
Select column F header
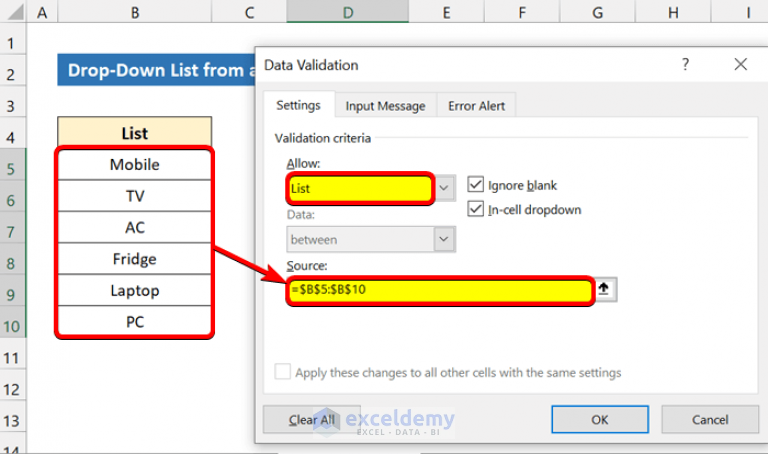click(x=522, y=12)
